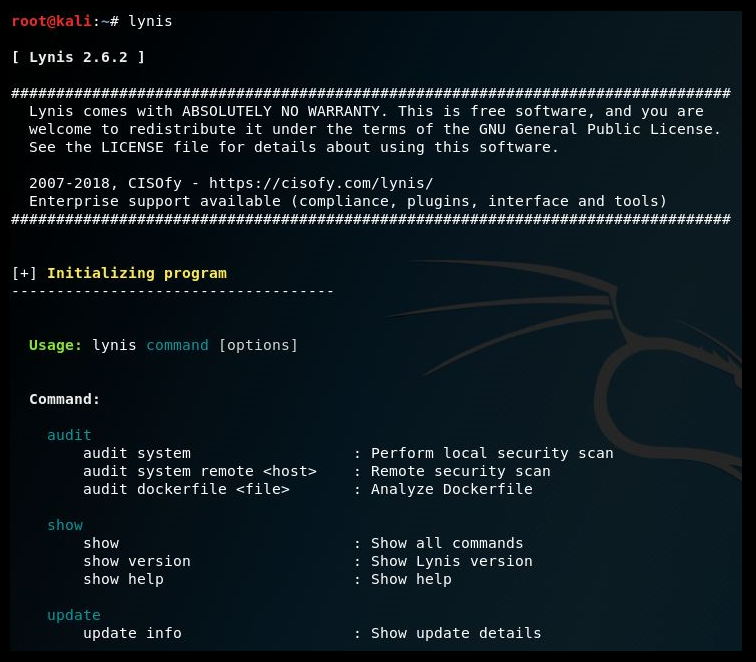This screenshot has height=662, width=756.
Task: Open the https://cisofy.com/lynis/ URL
Action: [321, 183]
